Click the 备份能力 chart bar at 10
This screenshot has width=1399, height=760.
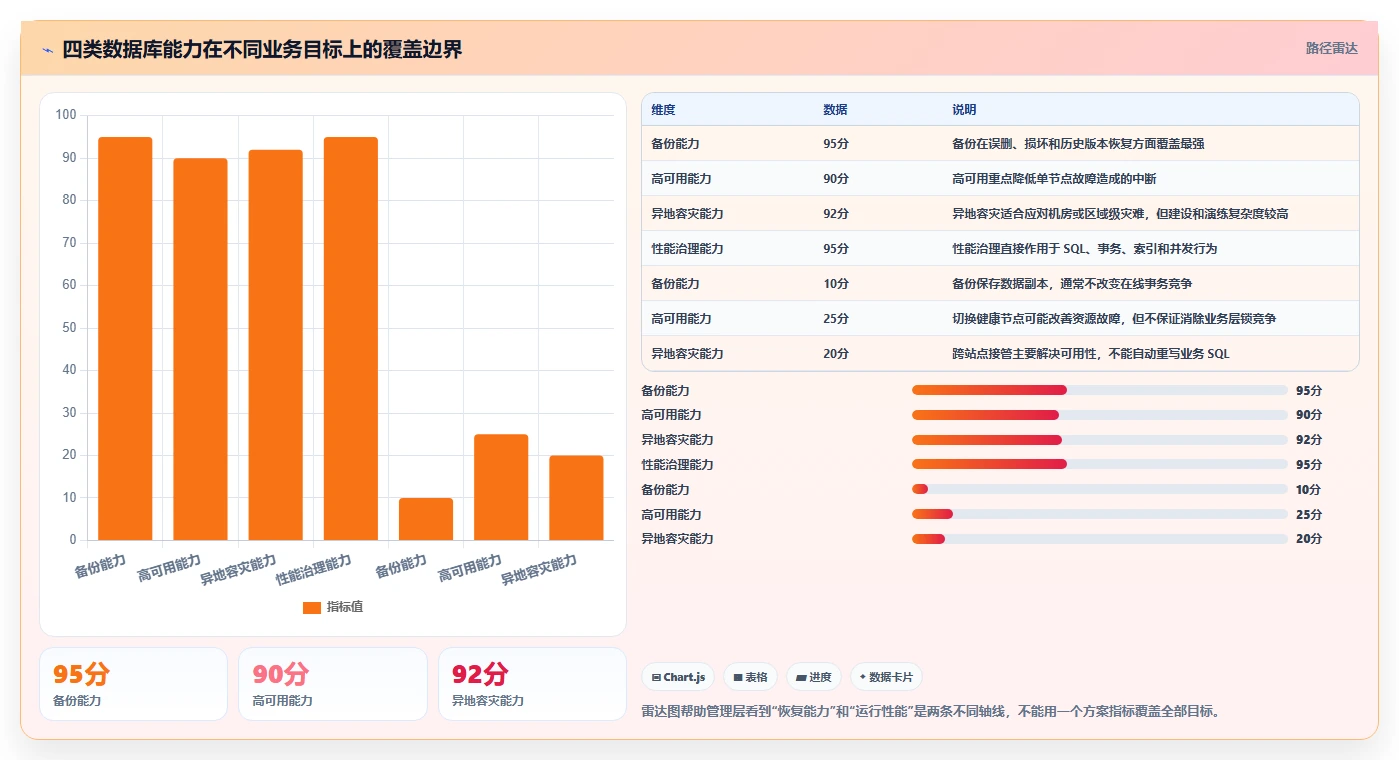426,519
